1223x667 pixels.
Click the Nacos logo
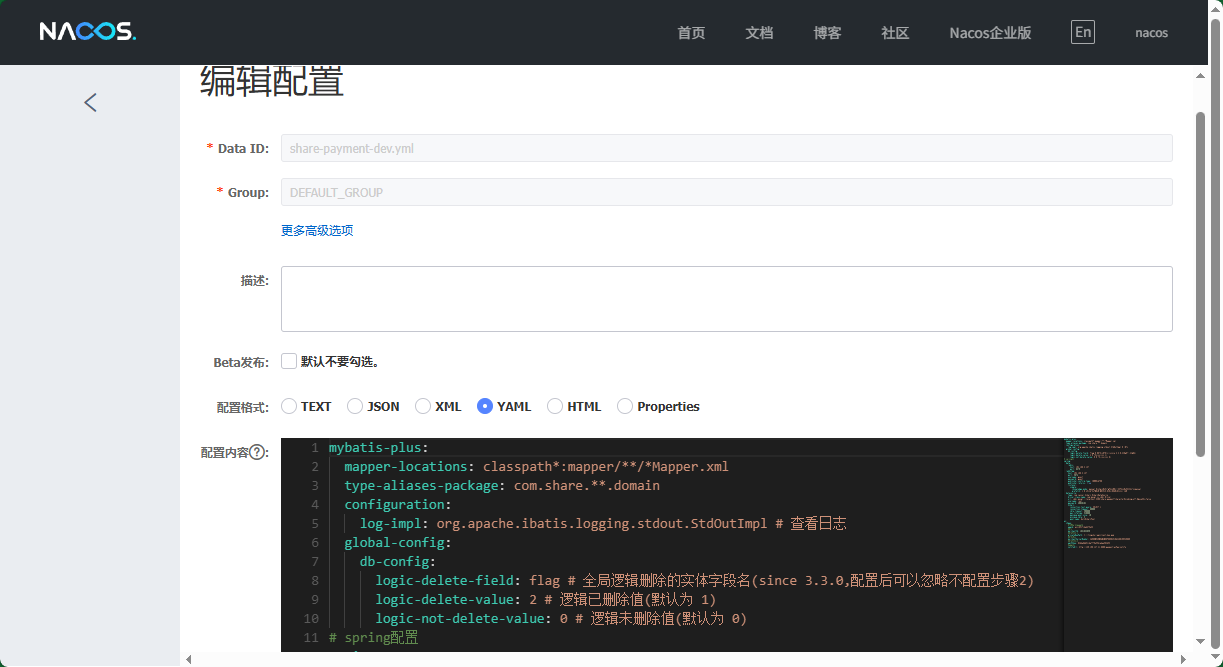pyautogui.click(x=88, y=32)
